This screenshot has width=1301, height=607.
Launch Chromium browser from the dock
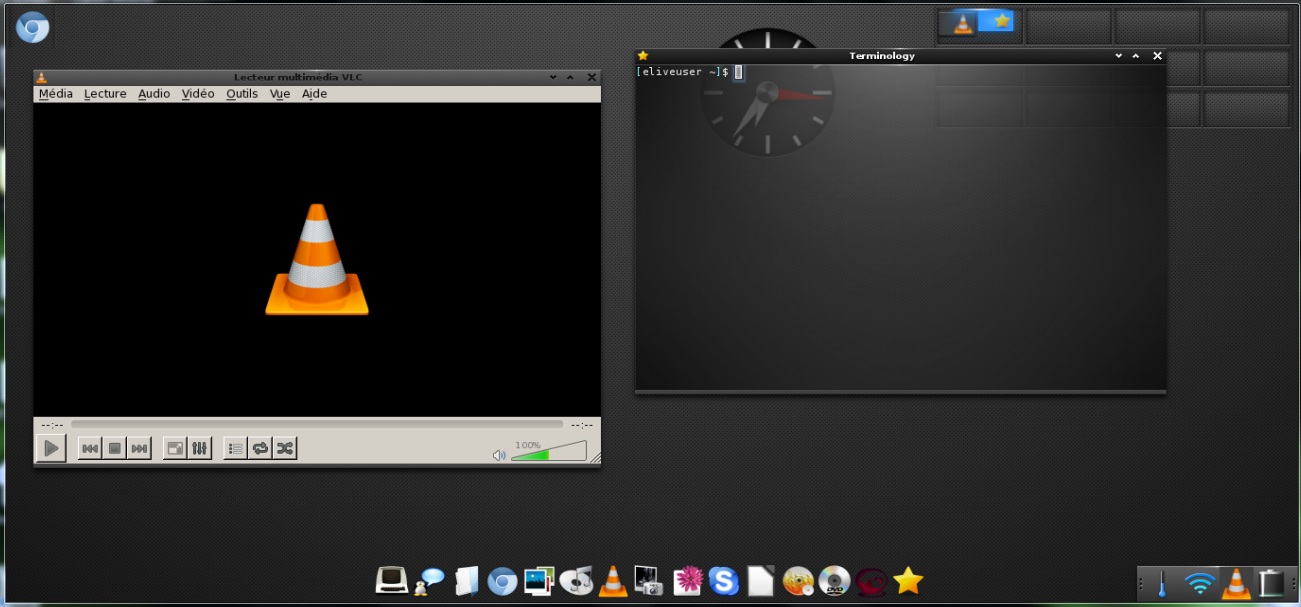click(x=502, y=581)
